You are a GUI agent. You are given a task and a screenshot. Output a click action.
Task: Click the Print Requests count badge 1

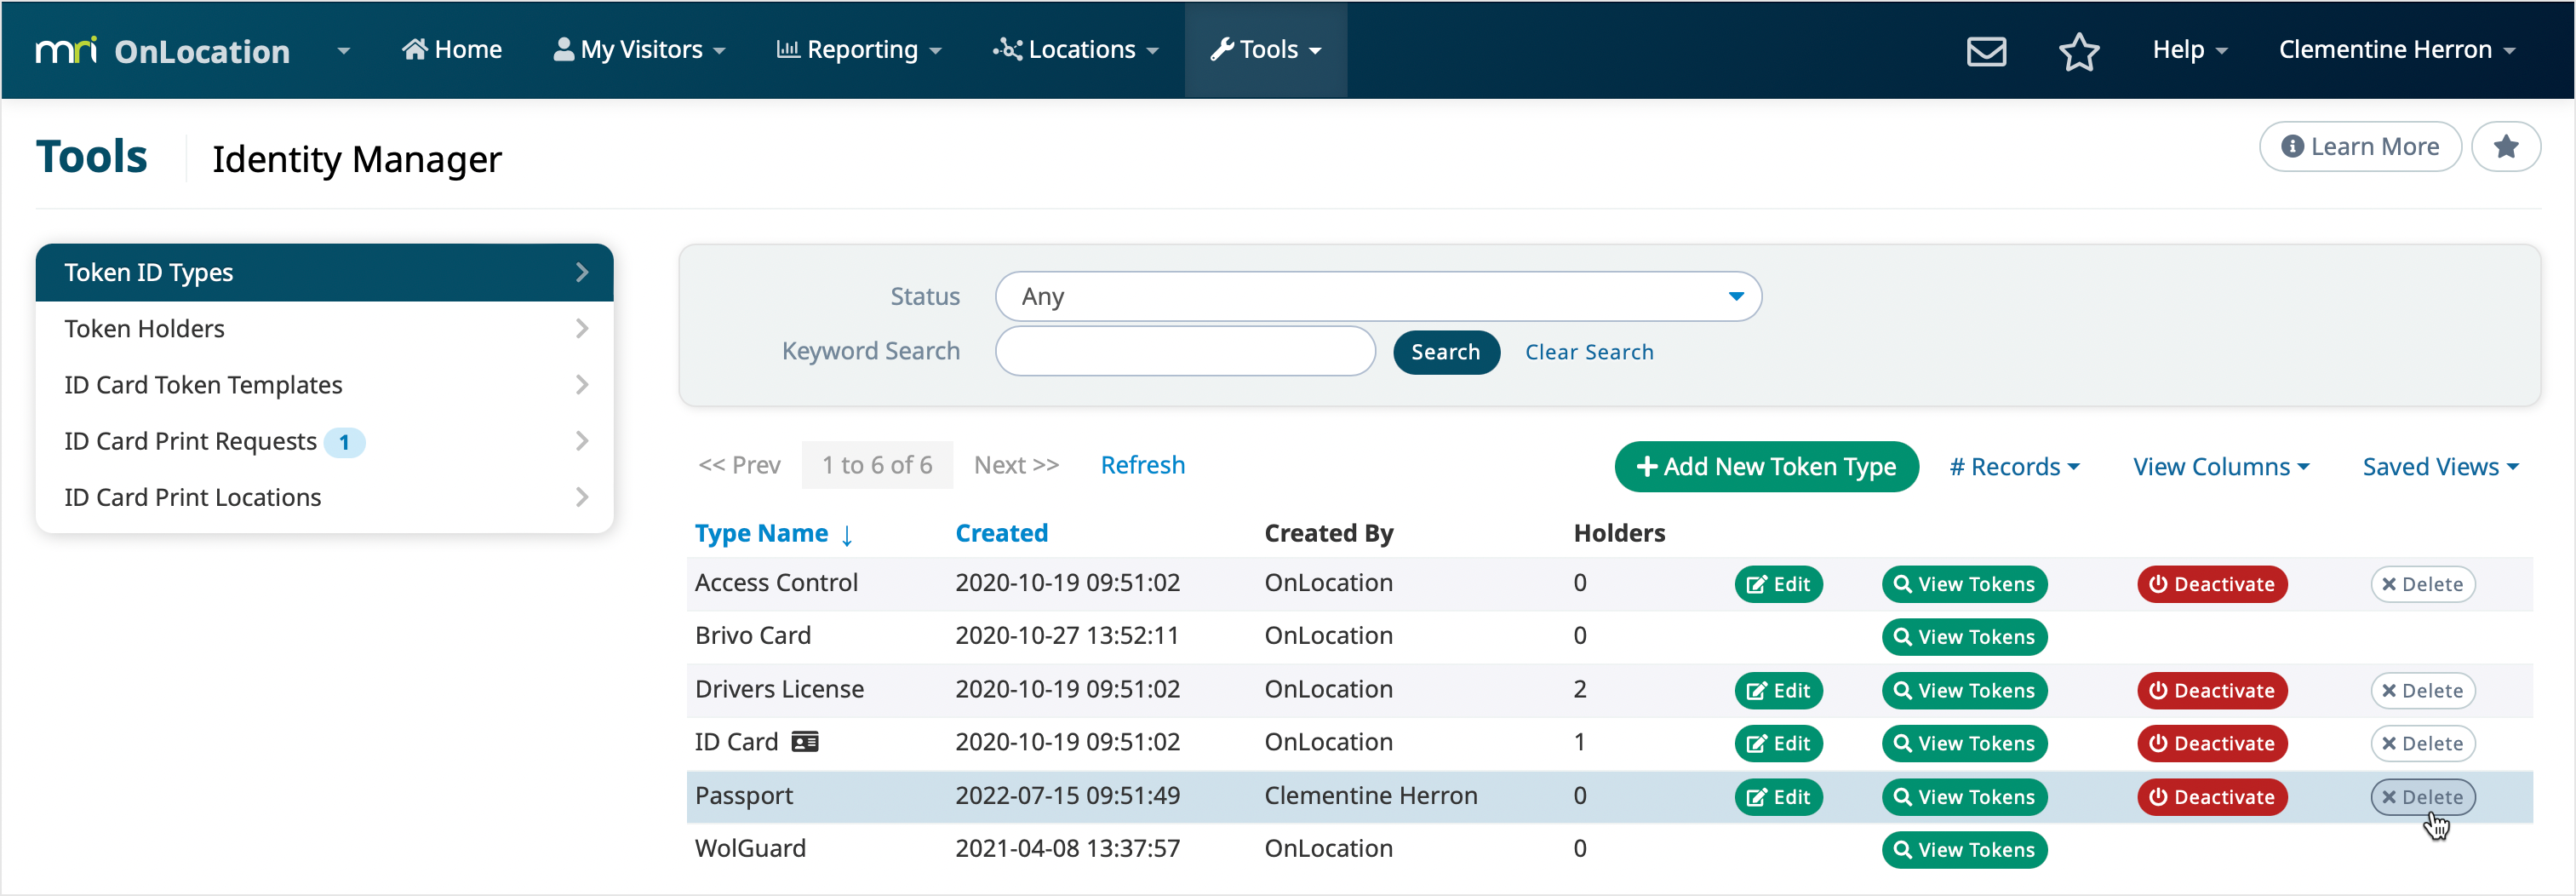344,442
